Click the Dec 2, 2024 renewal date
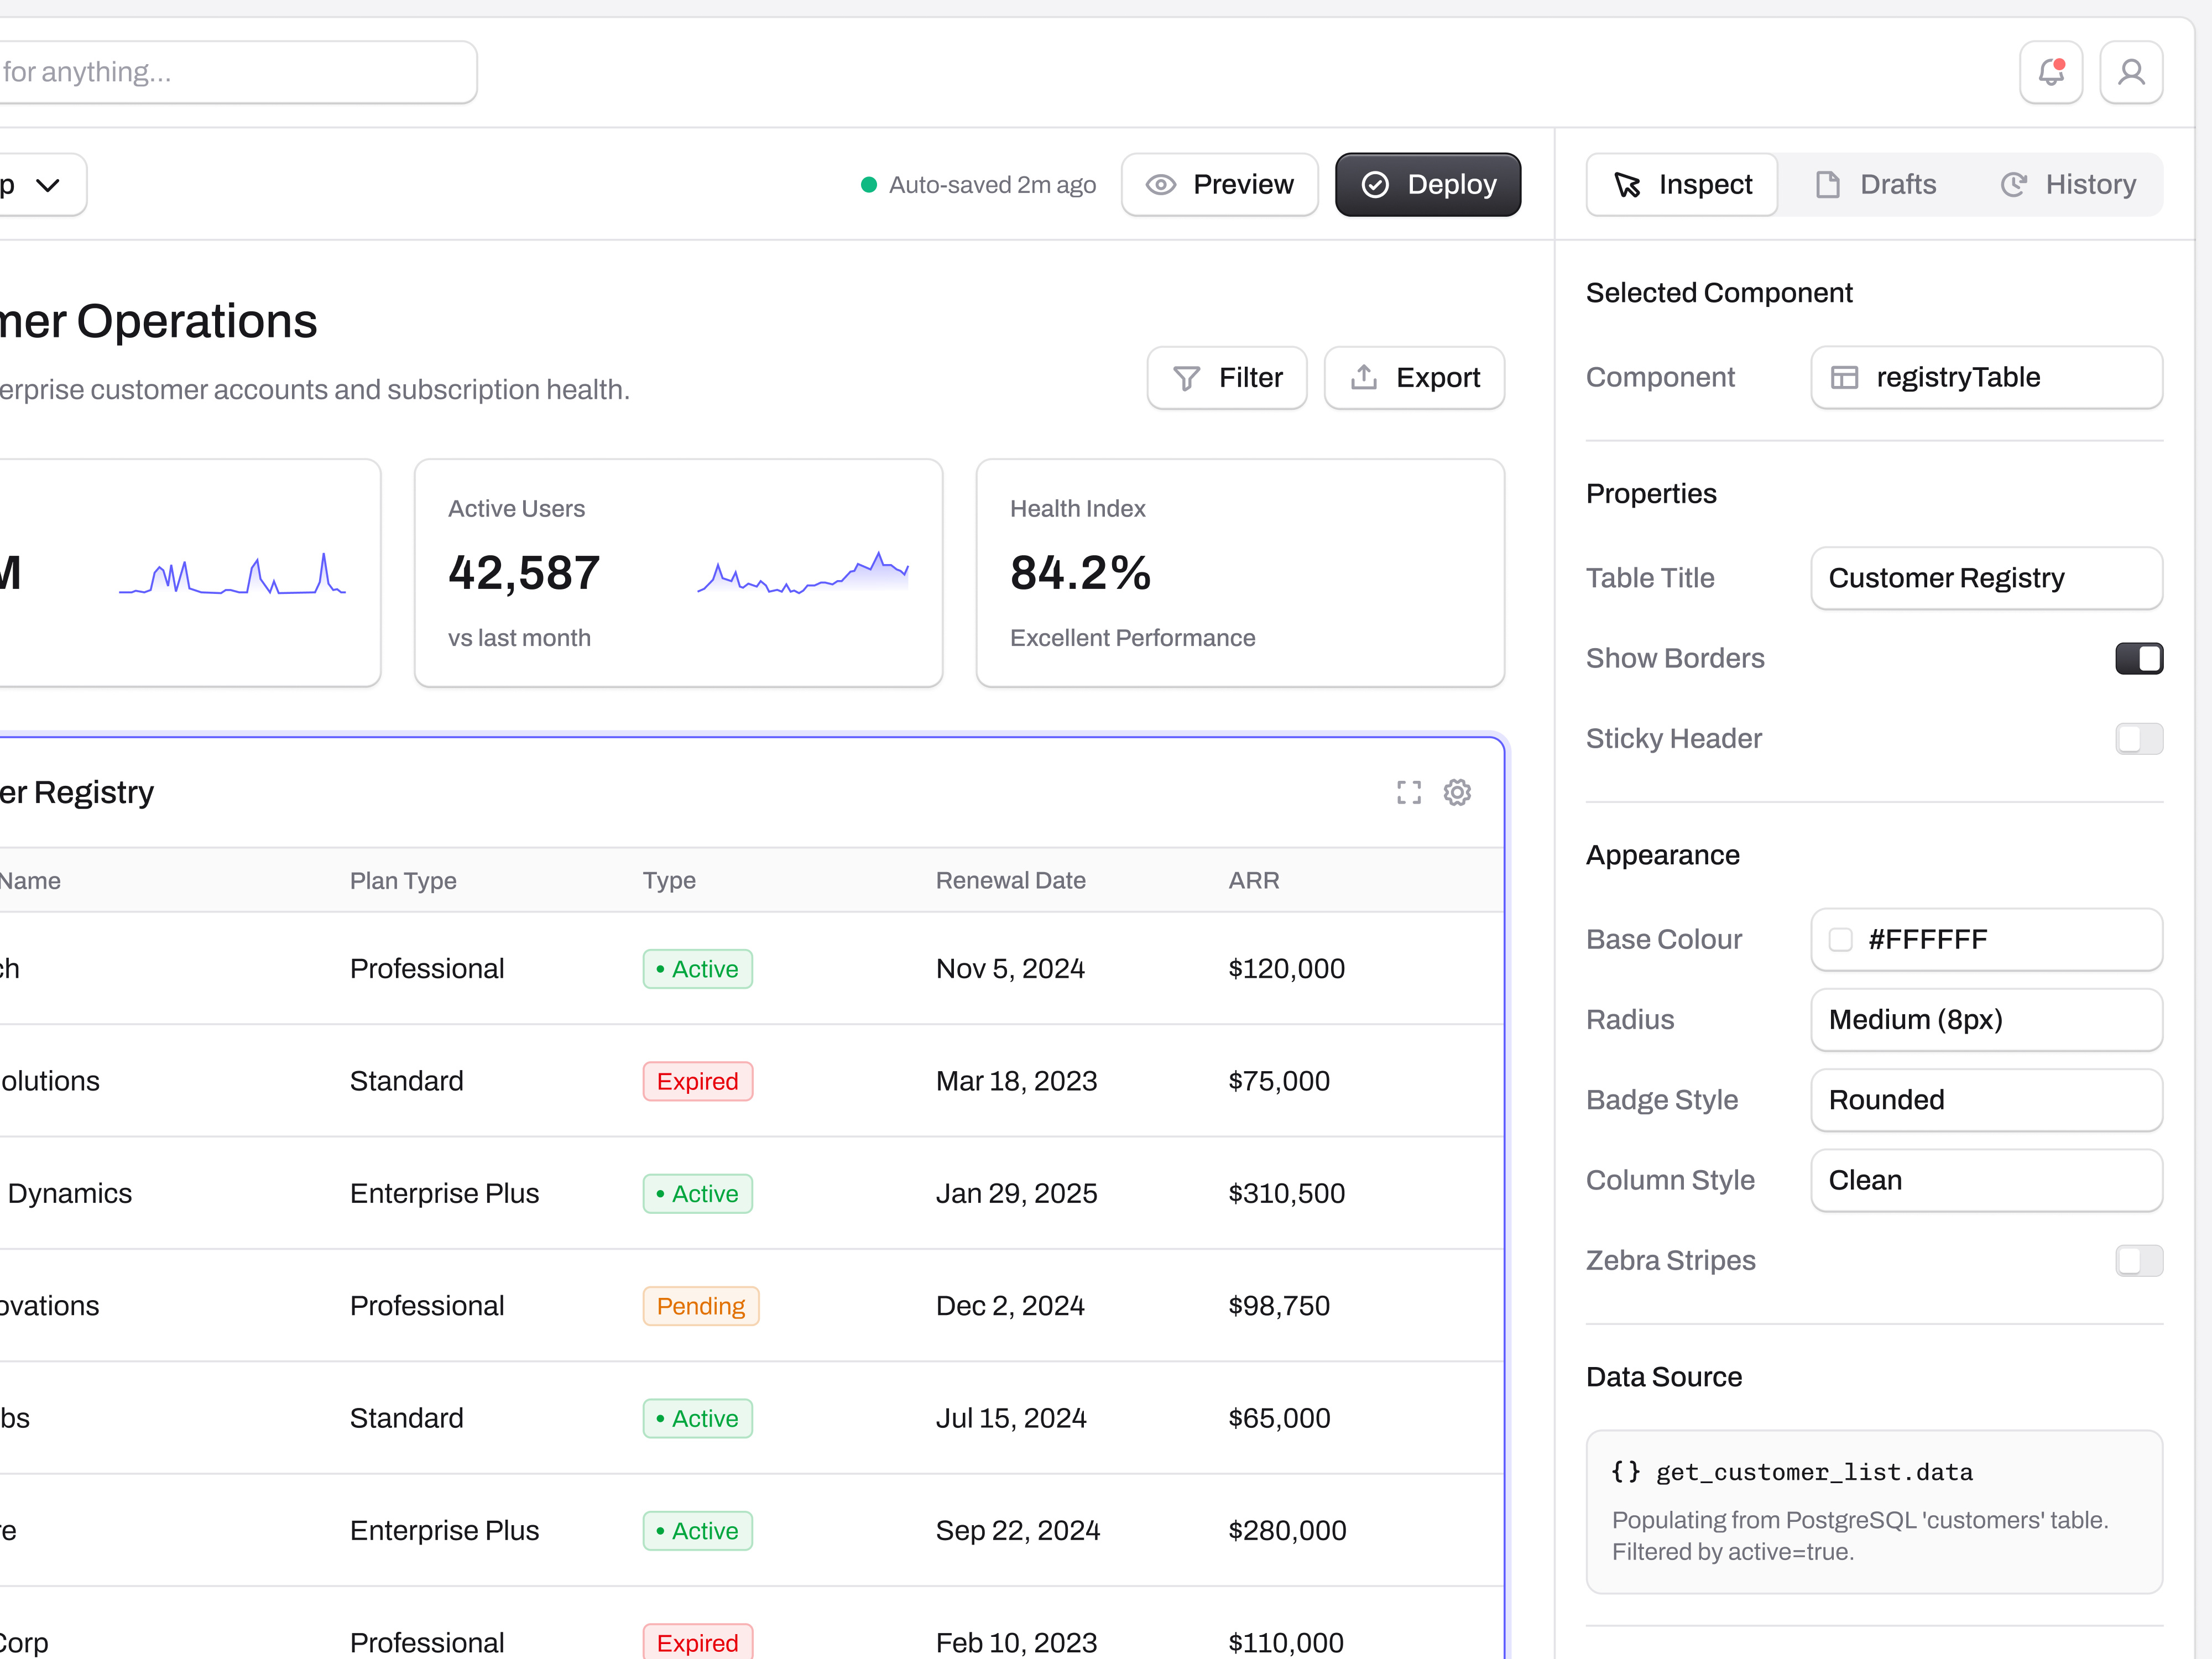 click(1009, 1306)
